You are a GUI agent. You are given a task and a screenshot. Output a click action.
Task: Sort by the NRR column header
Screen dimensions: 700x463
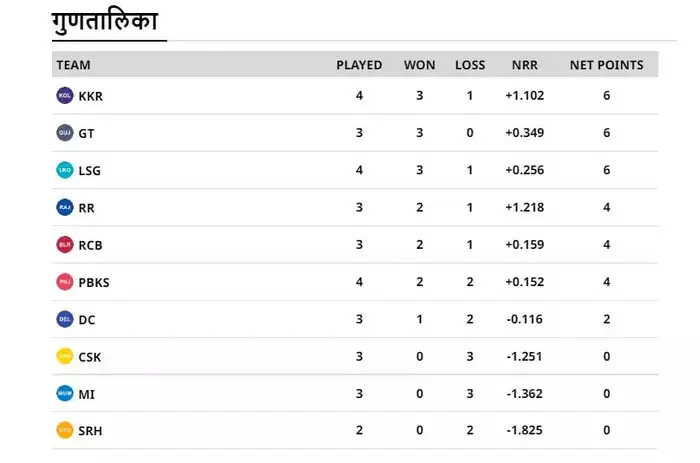coord(524,65)
